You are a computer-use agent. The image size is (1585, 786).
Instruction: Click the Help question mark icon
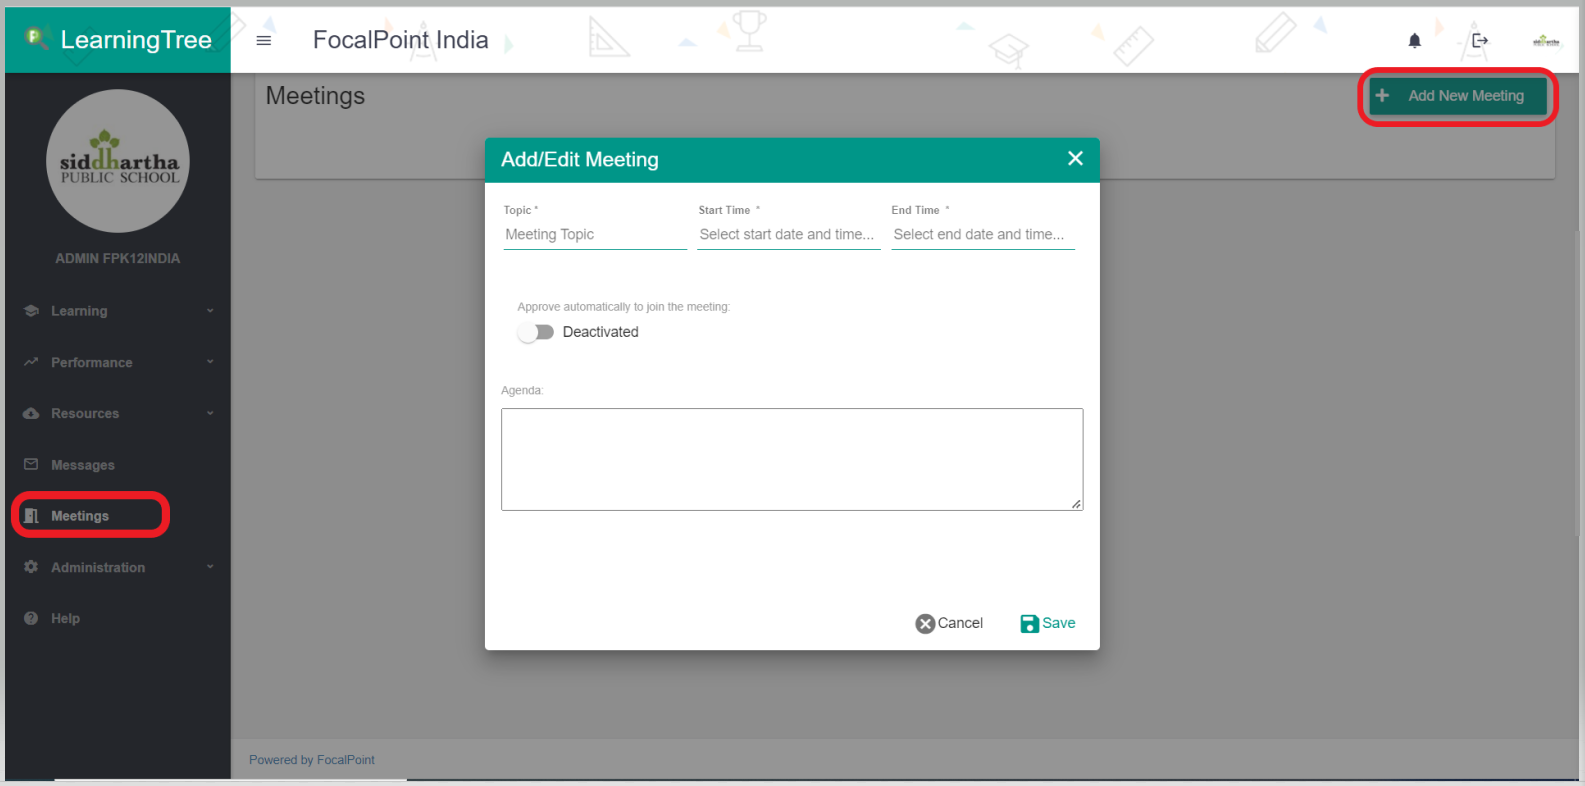pyautogui.click(x=31, y=619)
